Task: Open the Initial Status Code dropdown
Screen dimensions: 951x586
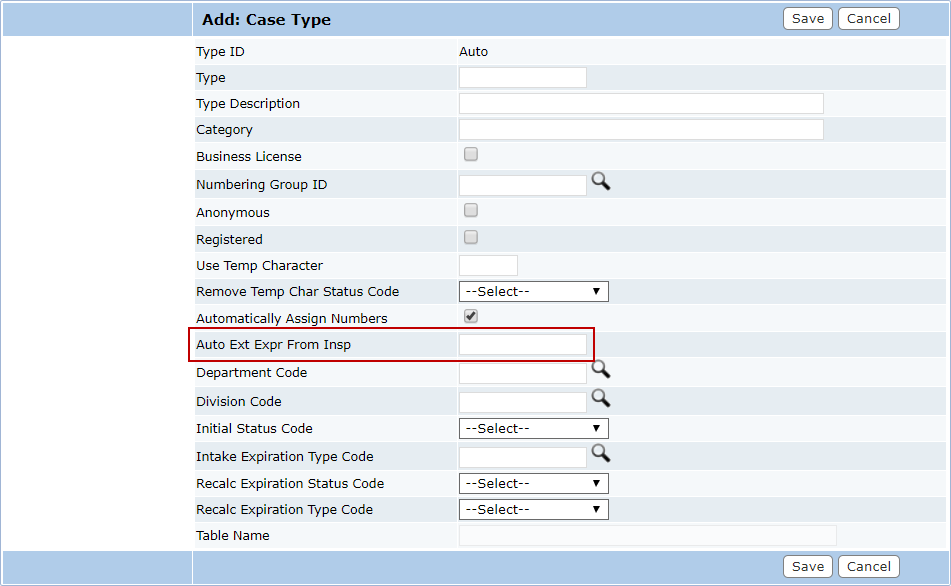Action: [x=533, y=429]
